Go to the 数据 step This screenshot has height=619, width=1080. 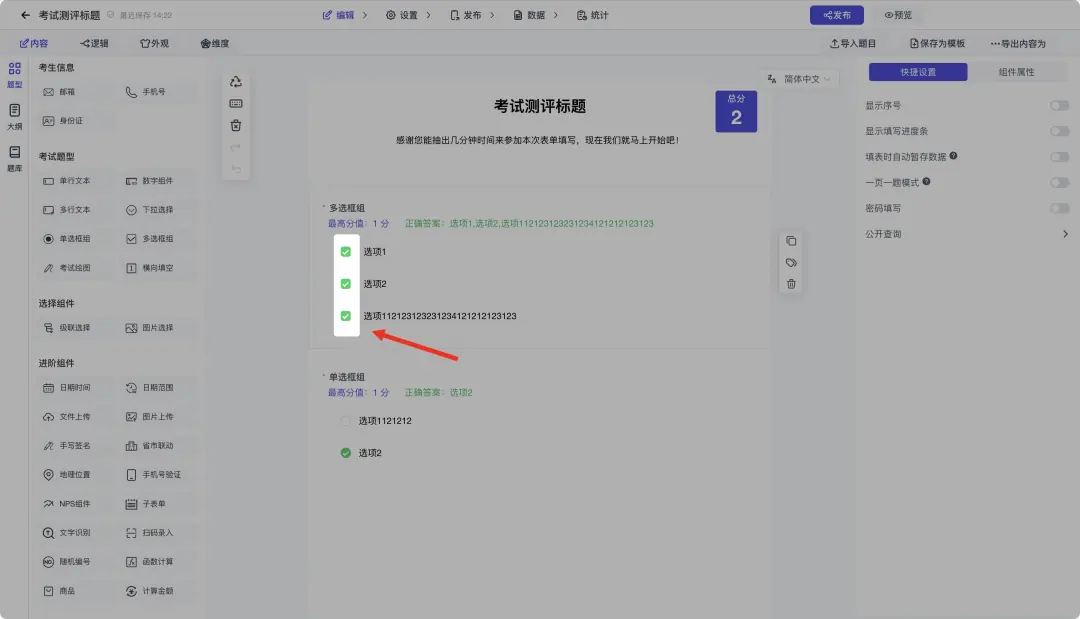tap(529, 15)
